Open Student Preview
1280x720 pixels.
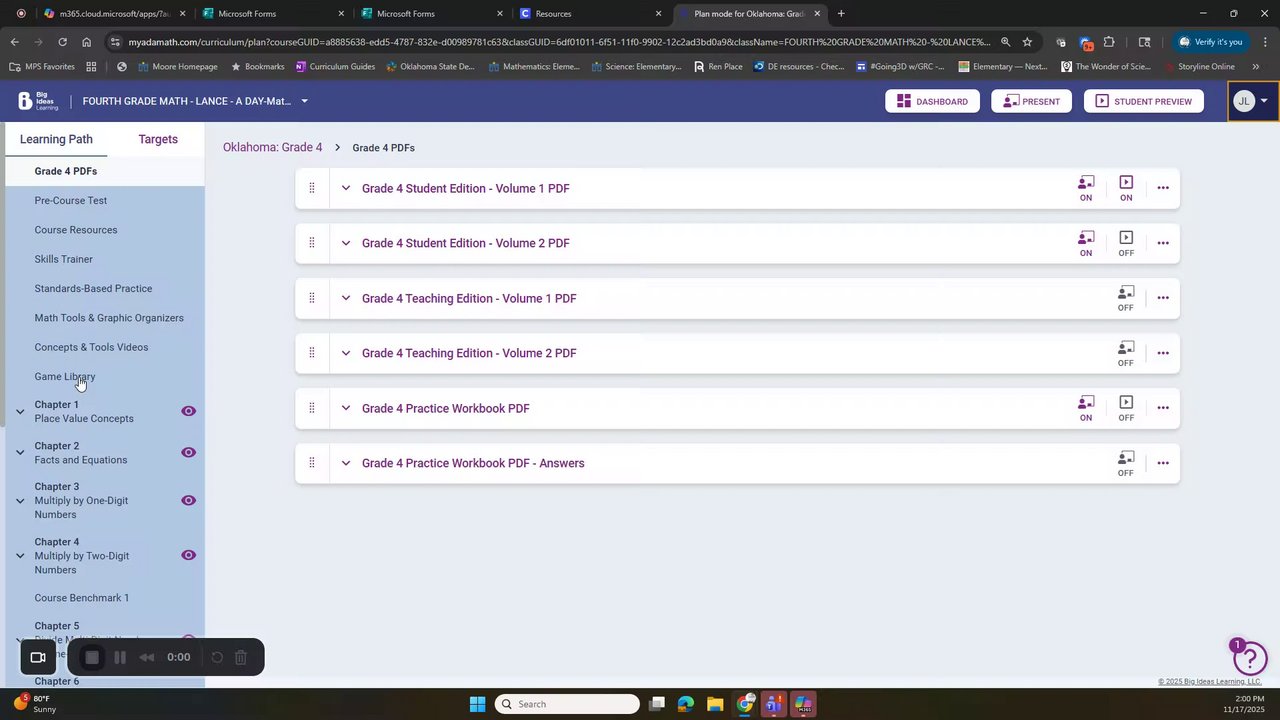[1143, 101]
